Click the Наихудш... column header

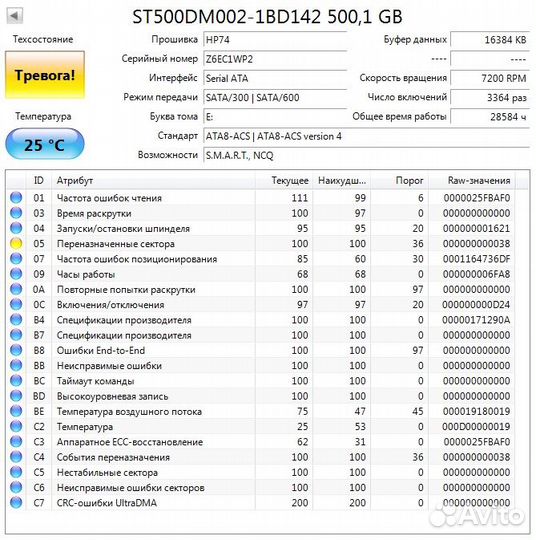coord(341,180)
